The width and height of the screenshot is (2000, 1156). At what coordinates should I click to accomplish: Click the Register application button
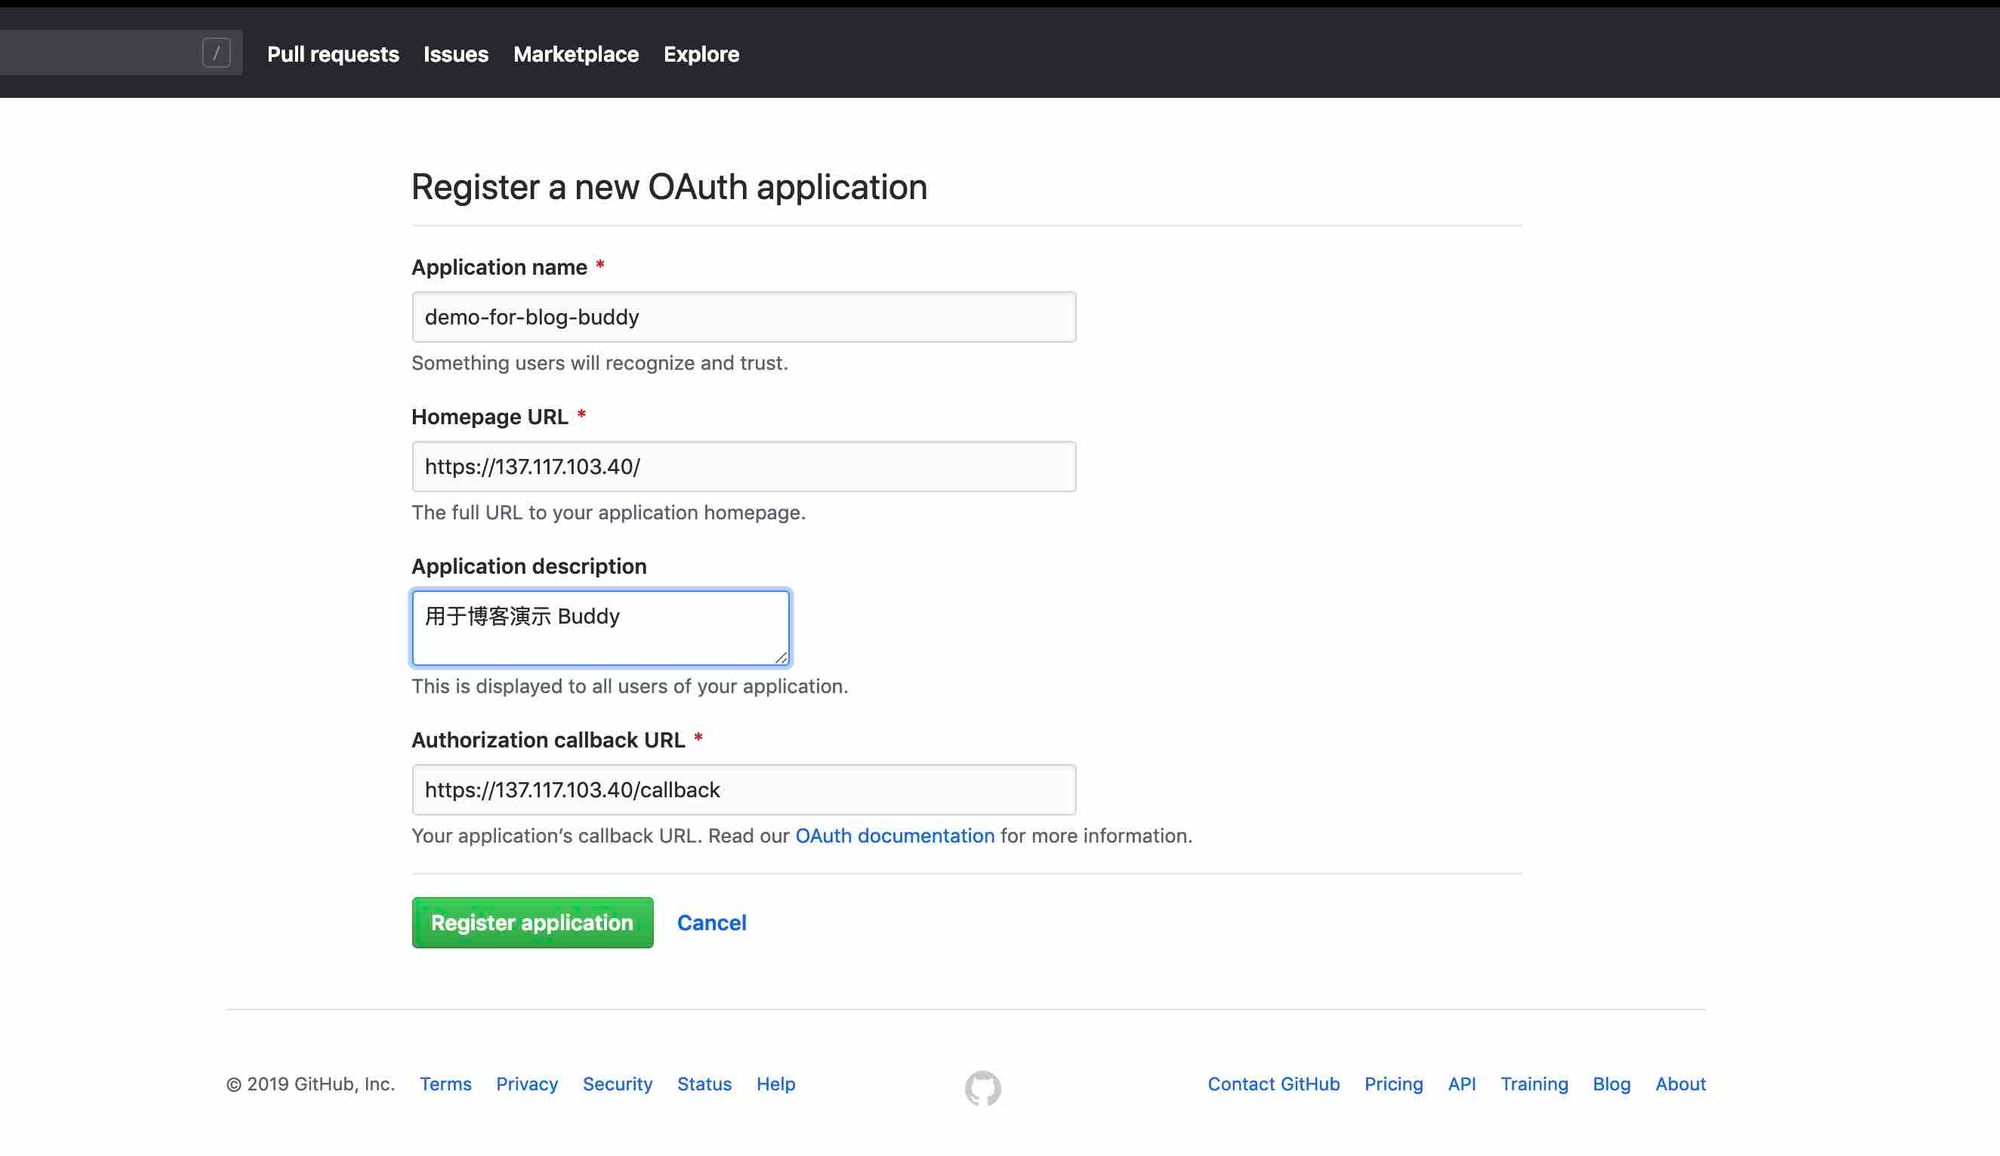[x=532, y=923]
